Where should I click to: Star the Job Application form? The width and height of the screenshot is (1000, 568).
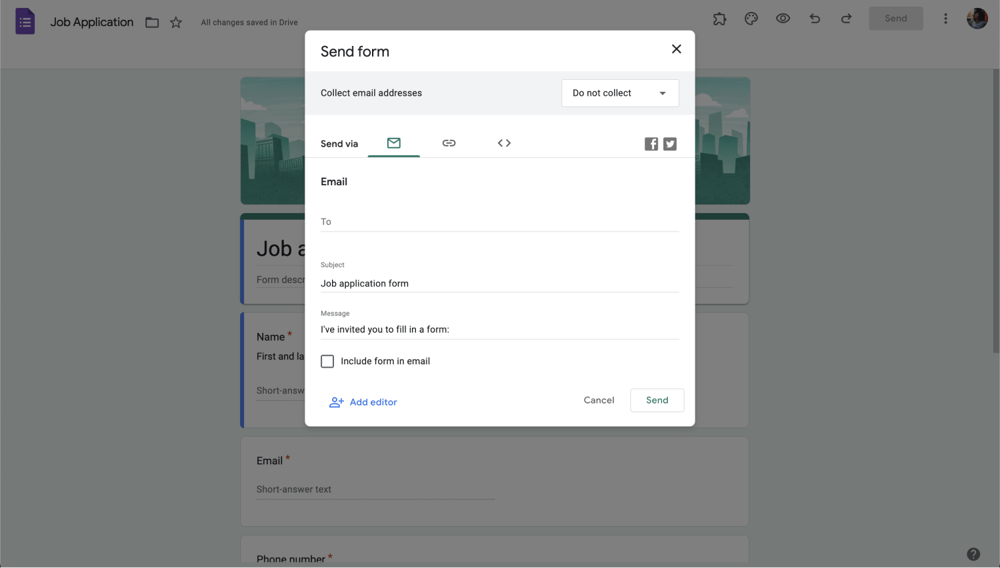176,22
